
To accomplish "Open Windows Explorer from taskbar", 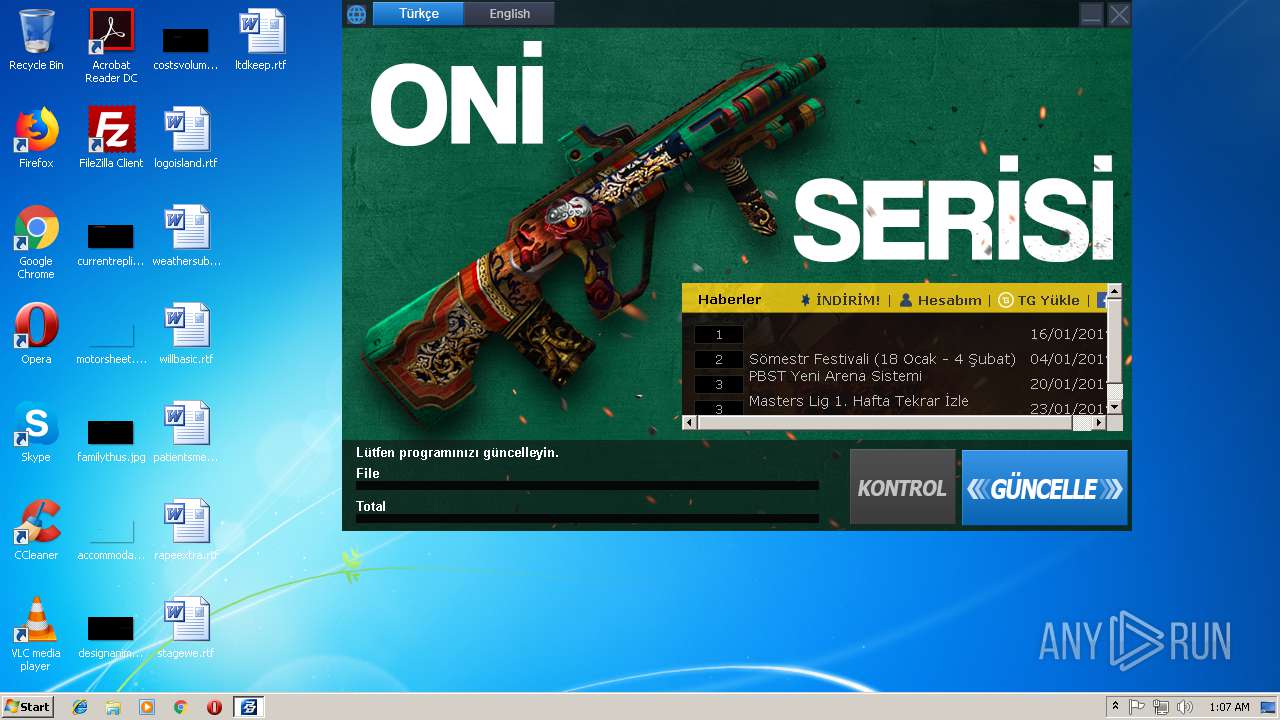I will click(x=113, y=707).
